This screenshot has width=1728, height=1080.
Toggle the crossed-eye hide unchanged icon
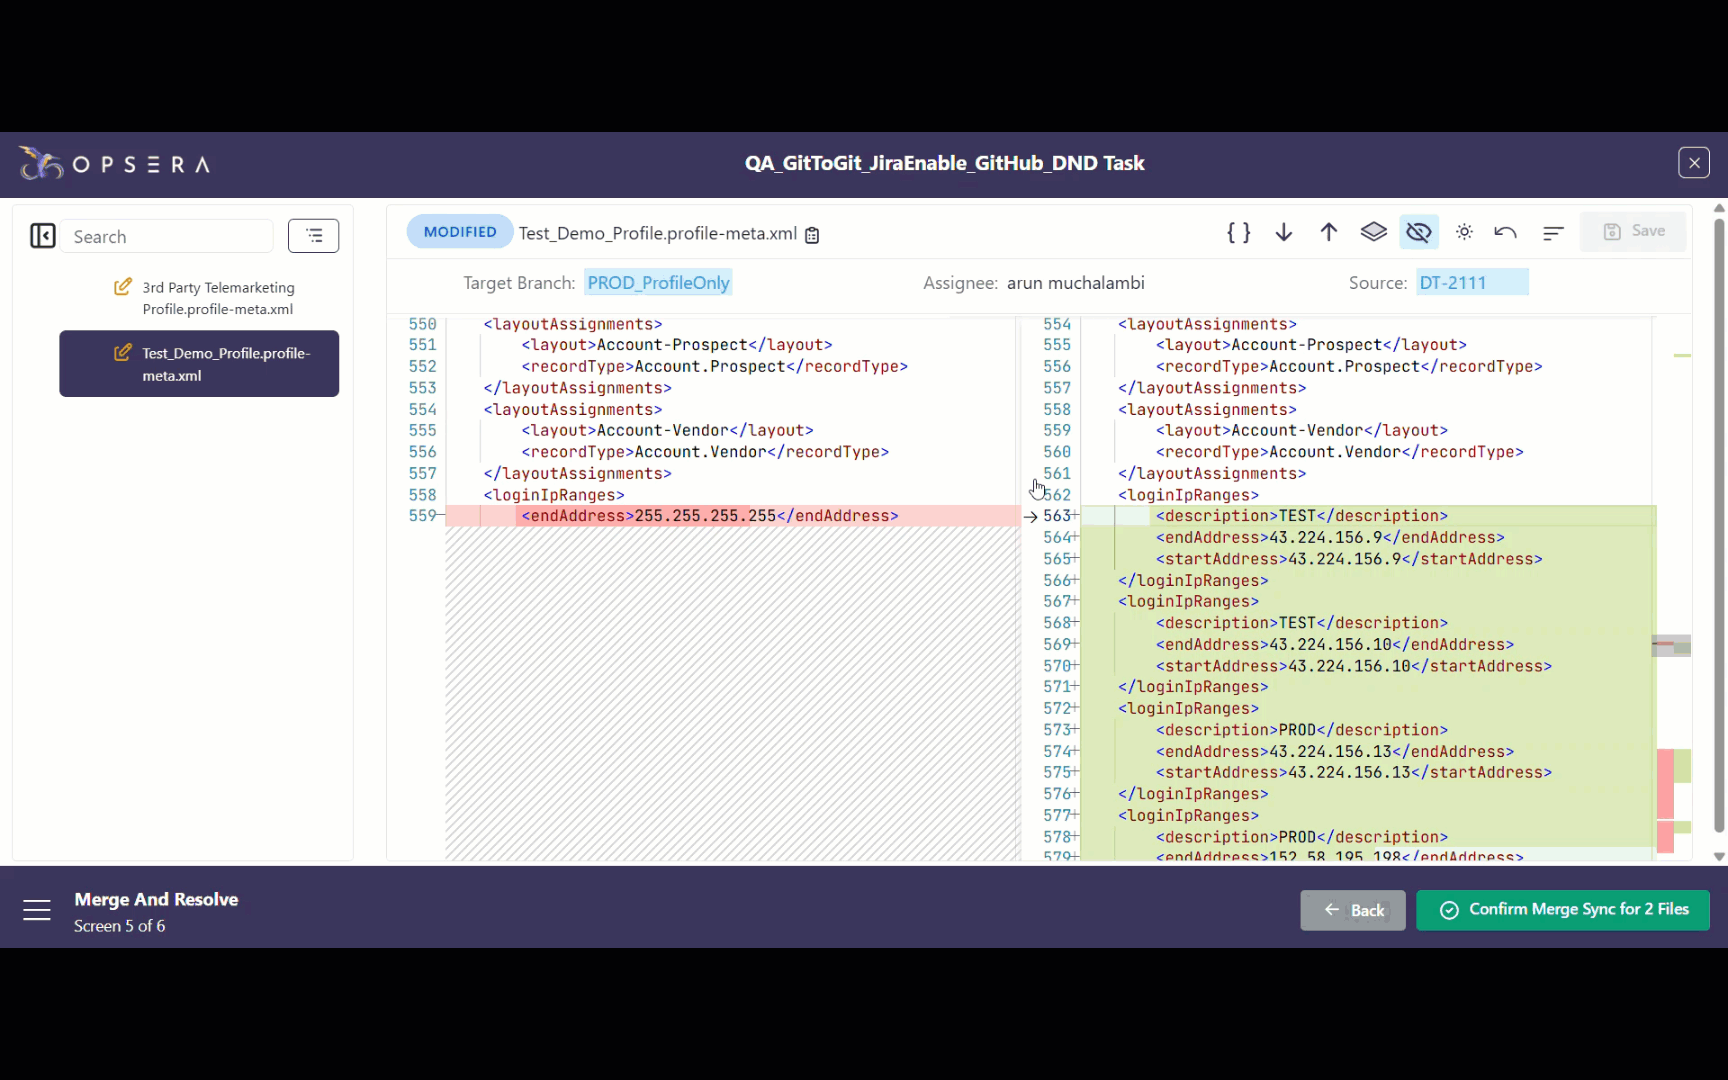pyautogui.click(x=1418, y=233)
